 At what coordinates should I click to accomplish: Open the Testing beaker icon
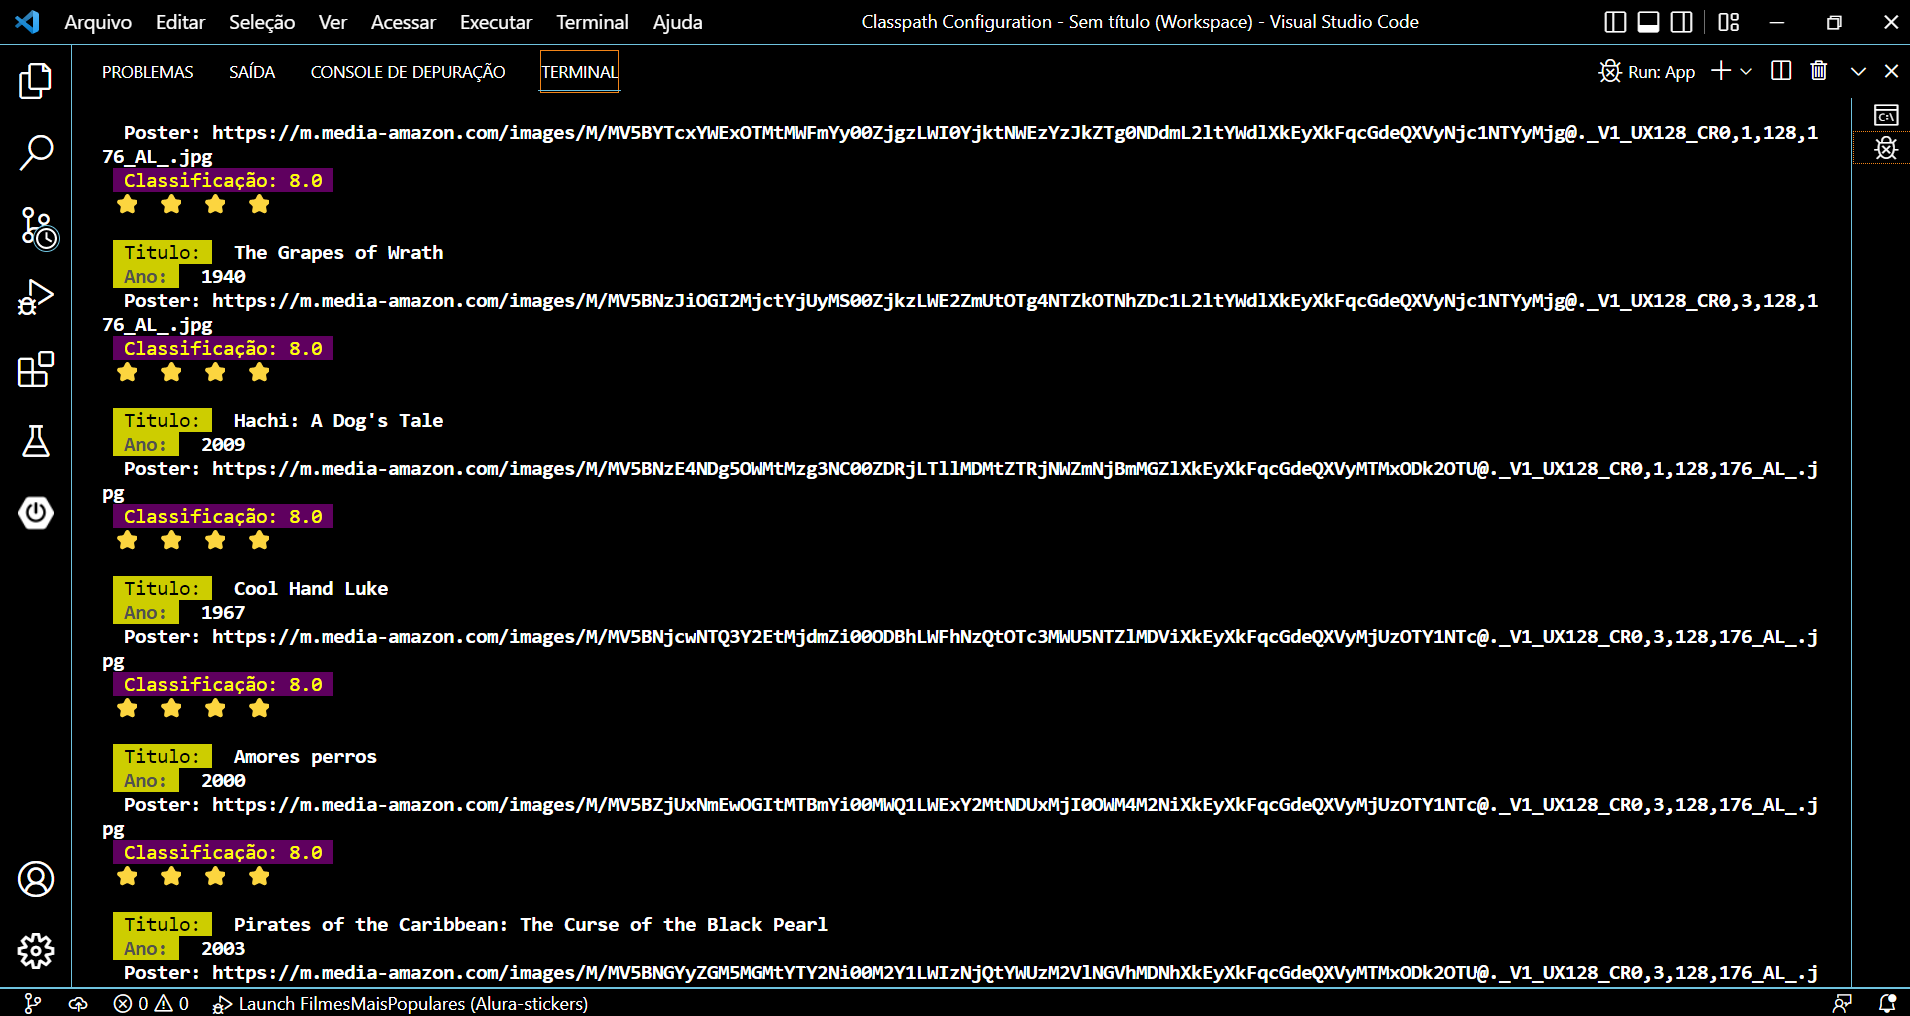click(x=36, y=441)
